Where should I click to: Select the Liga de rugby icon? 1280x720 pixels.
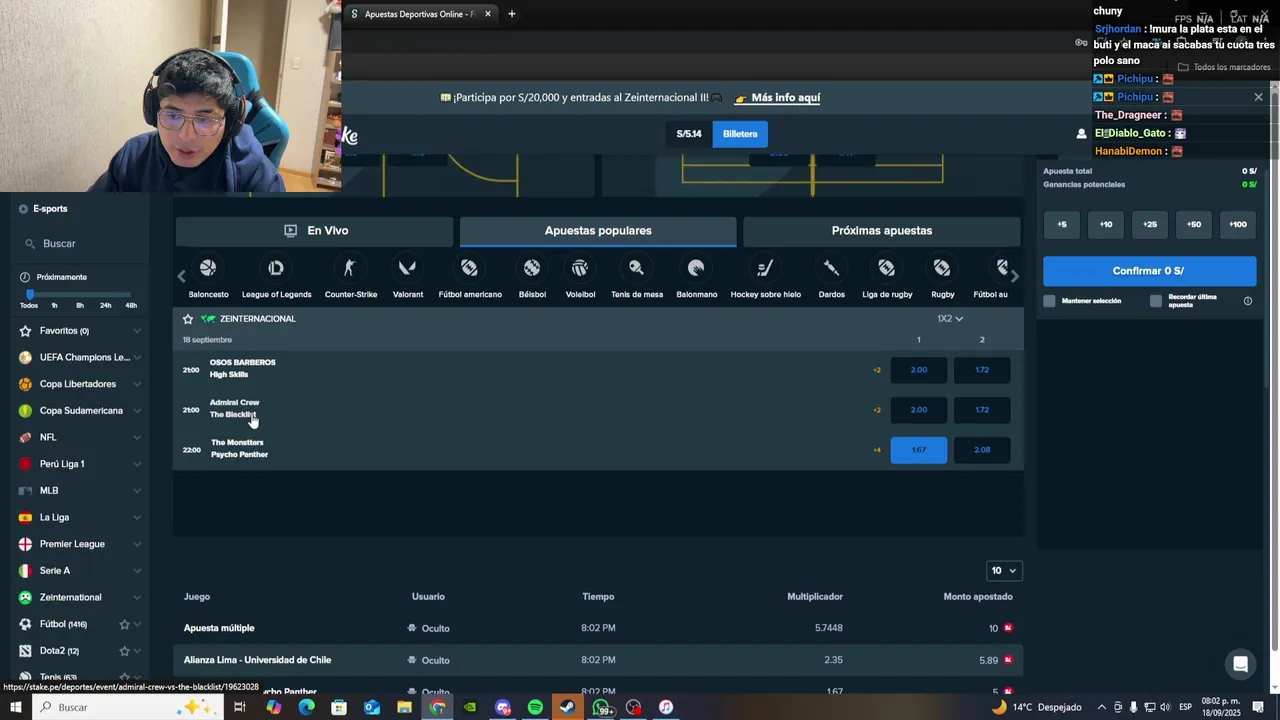pos(887,268)
